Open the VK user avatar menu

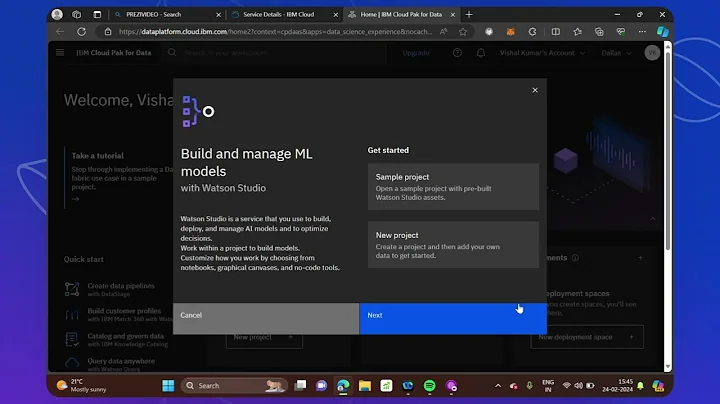pos(652,53)
